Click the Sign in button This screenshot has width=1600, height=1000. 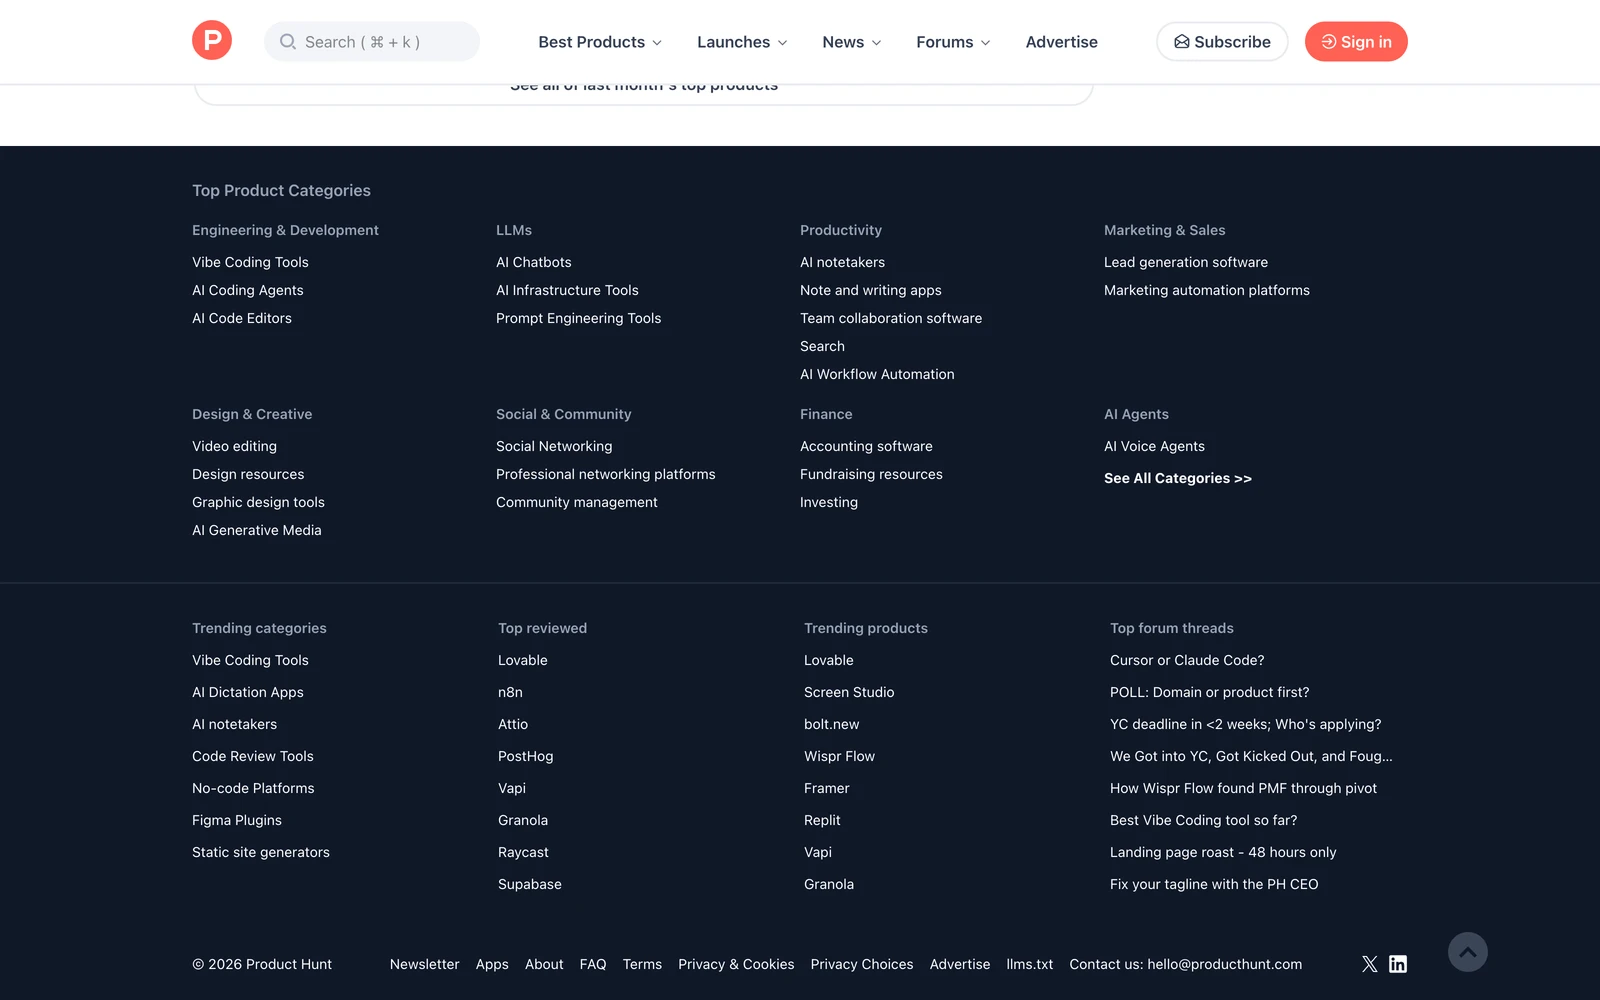coord(1356,41)
